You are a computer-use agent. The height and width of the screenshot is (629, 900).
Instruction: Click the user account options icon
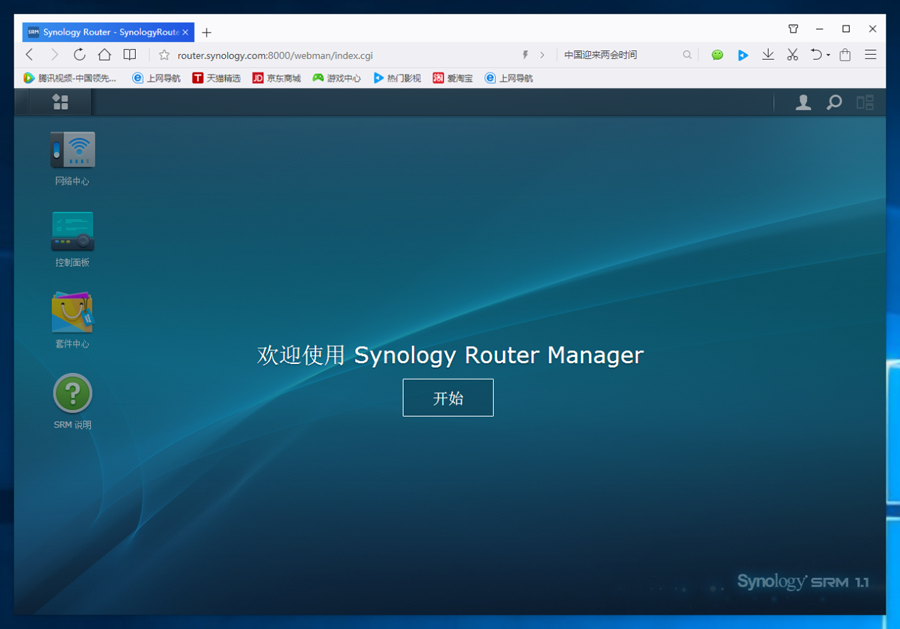coord(802,102)
